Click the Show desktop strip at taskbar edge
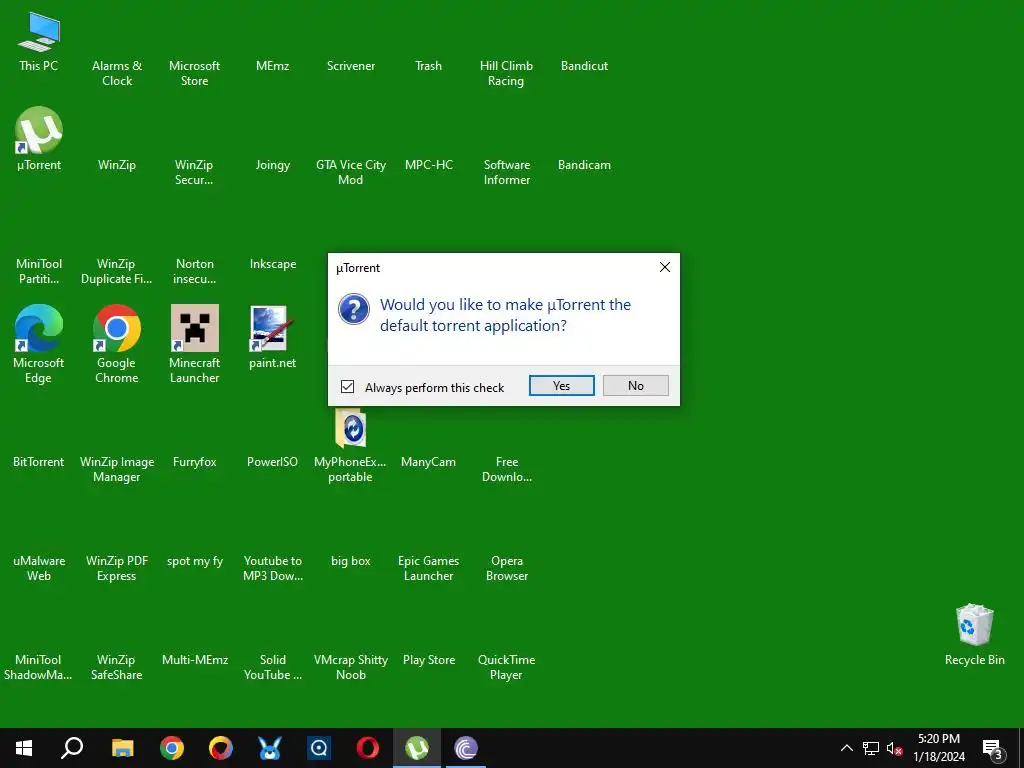 pyautogui.click(x=1021, y=748)
